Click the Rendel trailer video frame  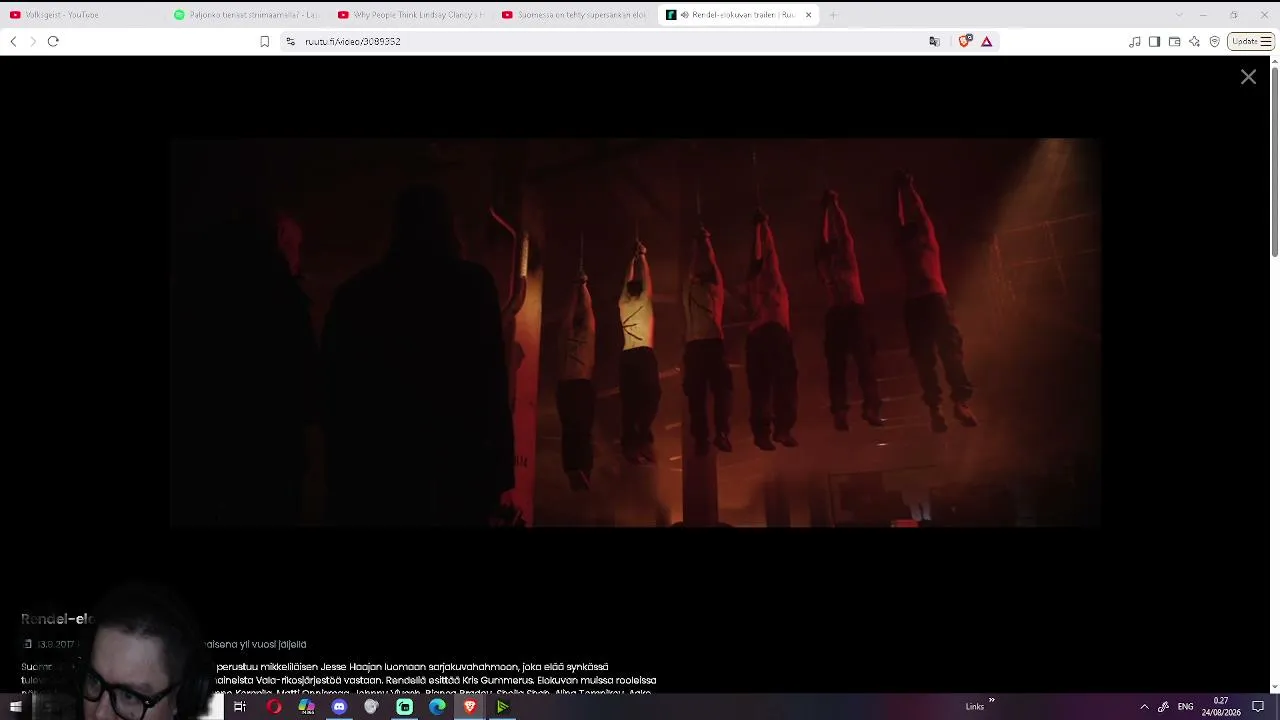[x=635, y=332]
